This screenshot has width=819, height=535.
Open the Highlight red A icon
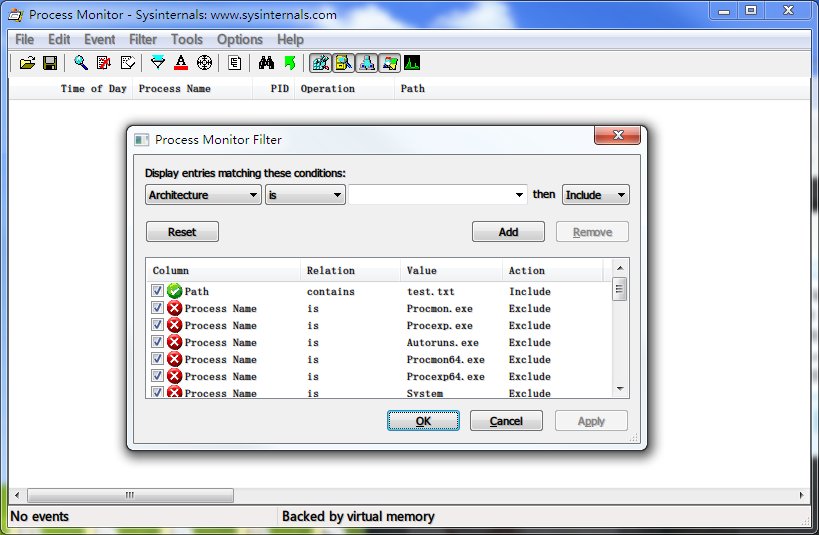(x=181, y=63)
